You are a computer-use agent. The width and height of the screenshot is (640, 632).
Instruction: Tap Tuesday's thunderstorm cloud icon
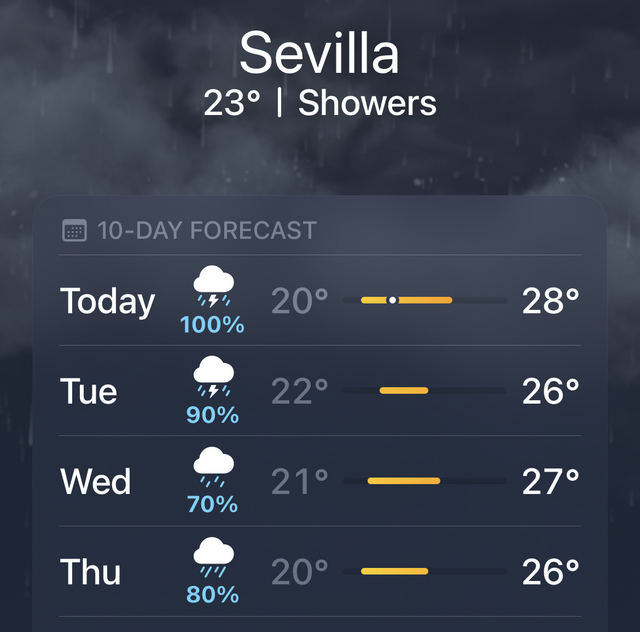pyautogui.click(x=213, y=376)
